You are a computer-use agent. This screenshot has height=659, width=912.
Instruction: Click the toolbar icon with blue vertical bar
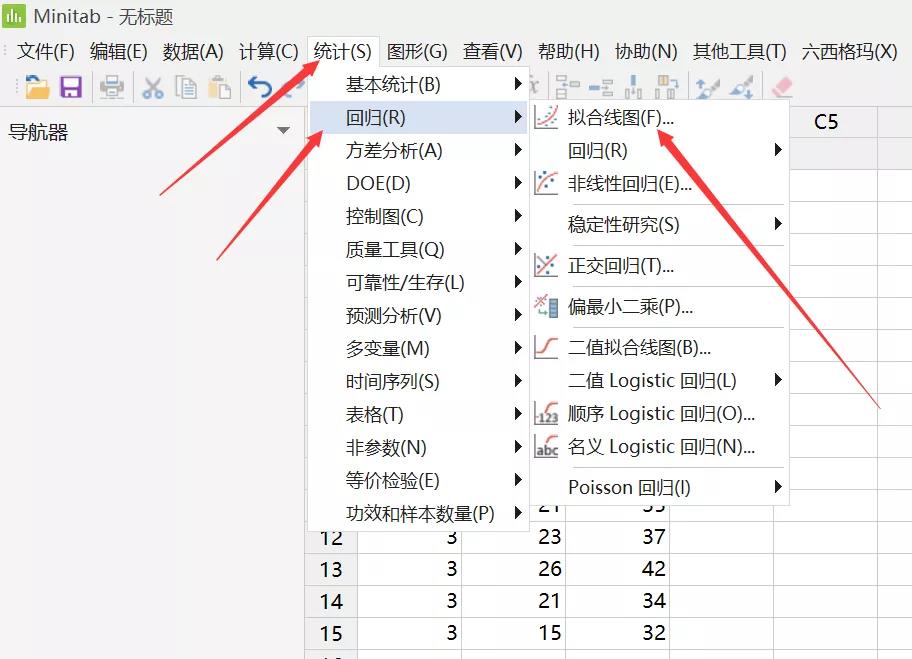coord(633,88)
